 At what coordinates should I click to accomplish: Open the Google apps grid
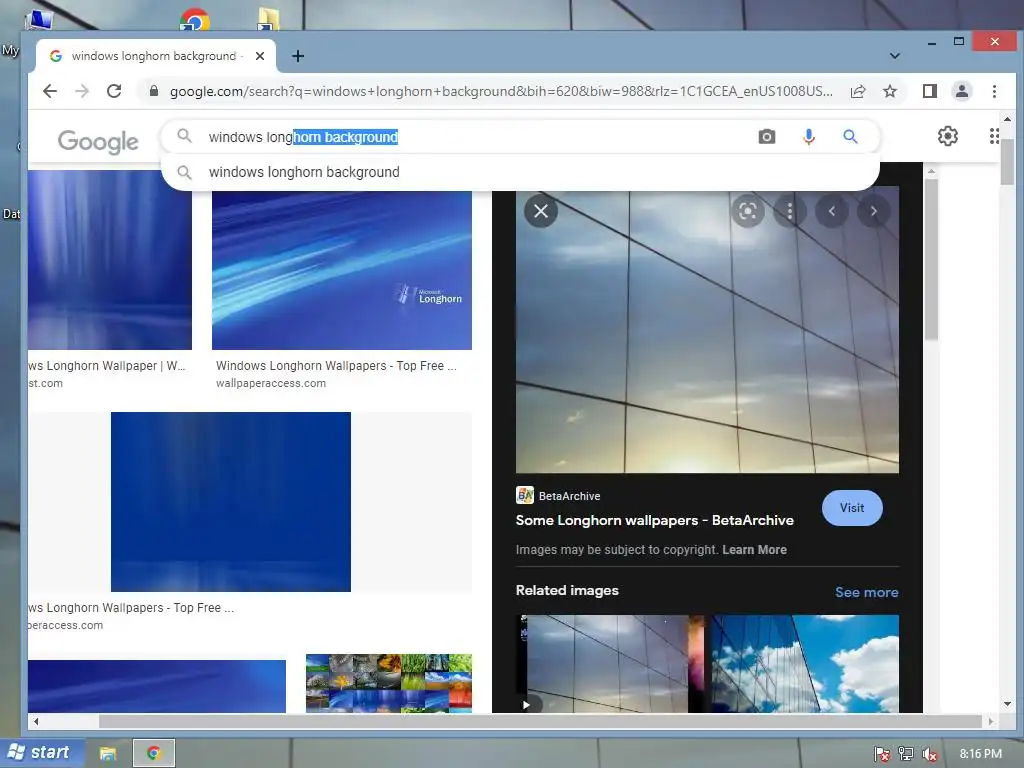(994, 136)
